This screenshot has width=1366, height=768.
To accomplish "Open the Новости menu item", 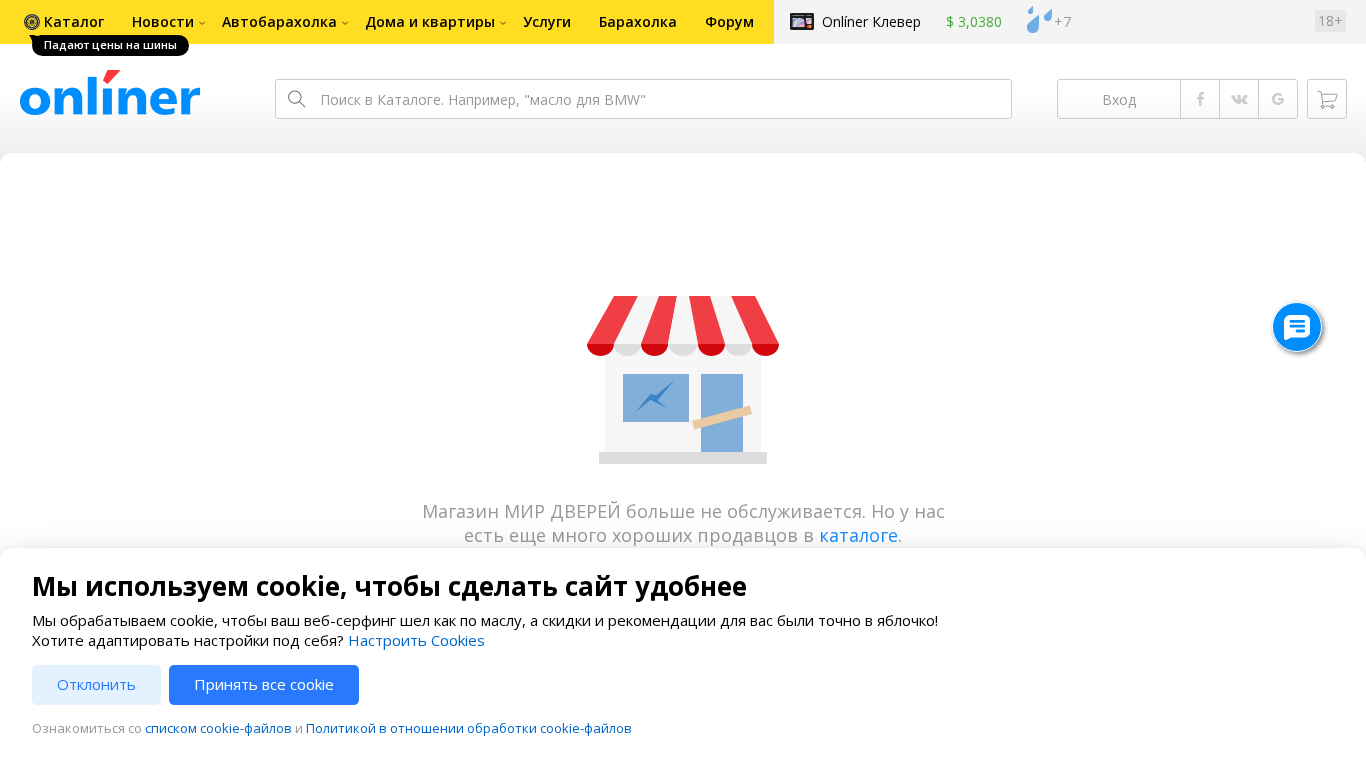I will tap(163, 22).
